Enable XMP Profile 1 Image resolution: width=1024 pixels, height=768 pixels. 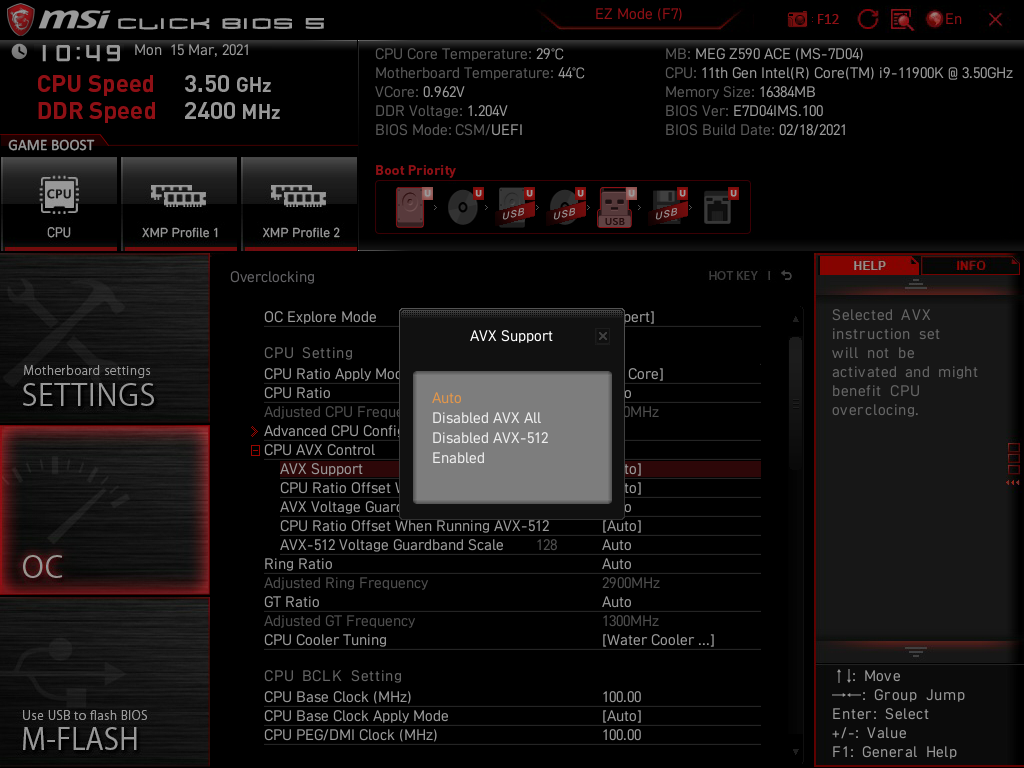(180, 204)
